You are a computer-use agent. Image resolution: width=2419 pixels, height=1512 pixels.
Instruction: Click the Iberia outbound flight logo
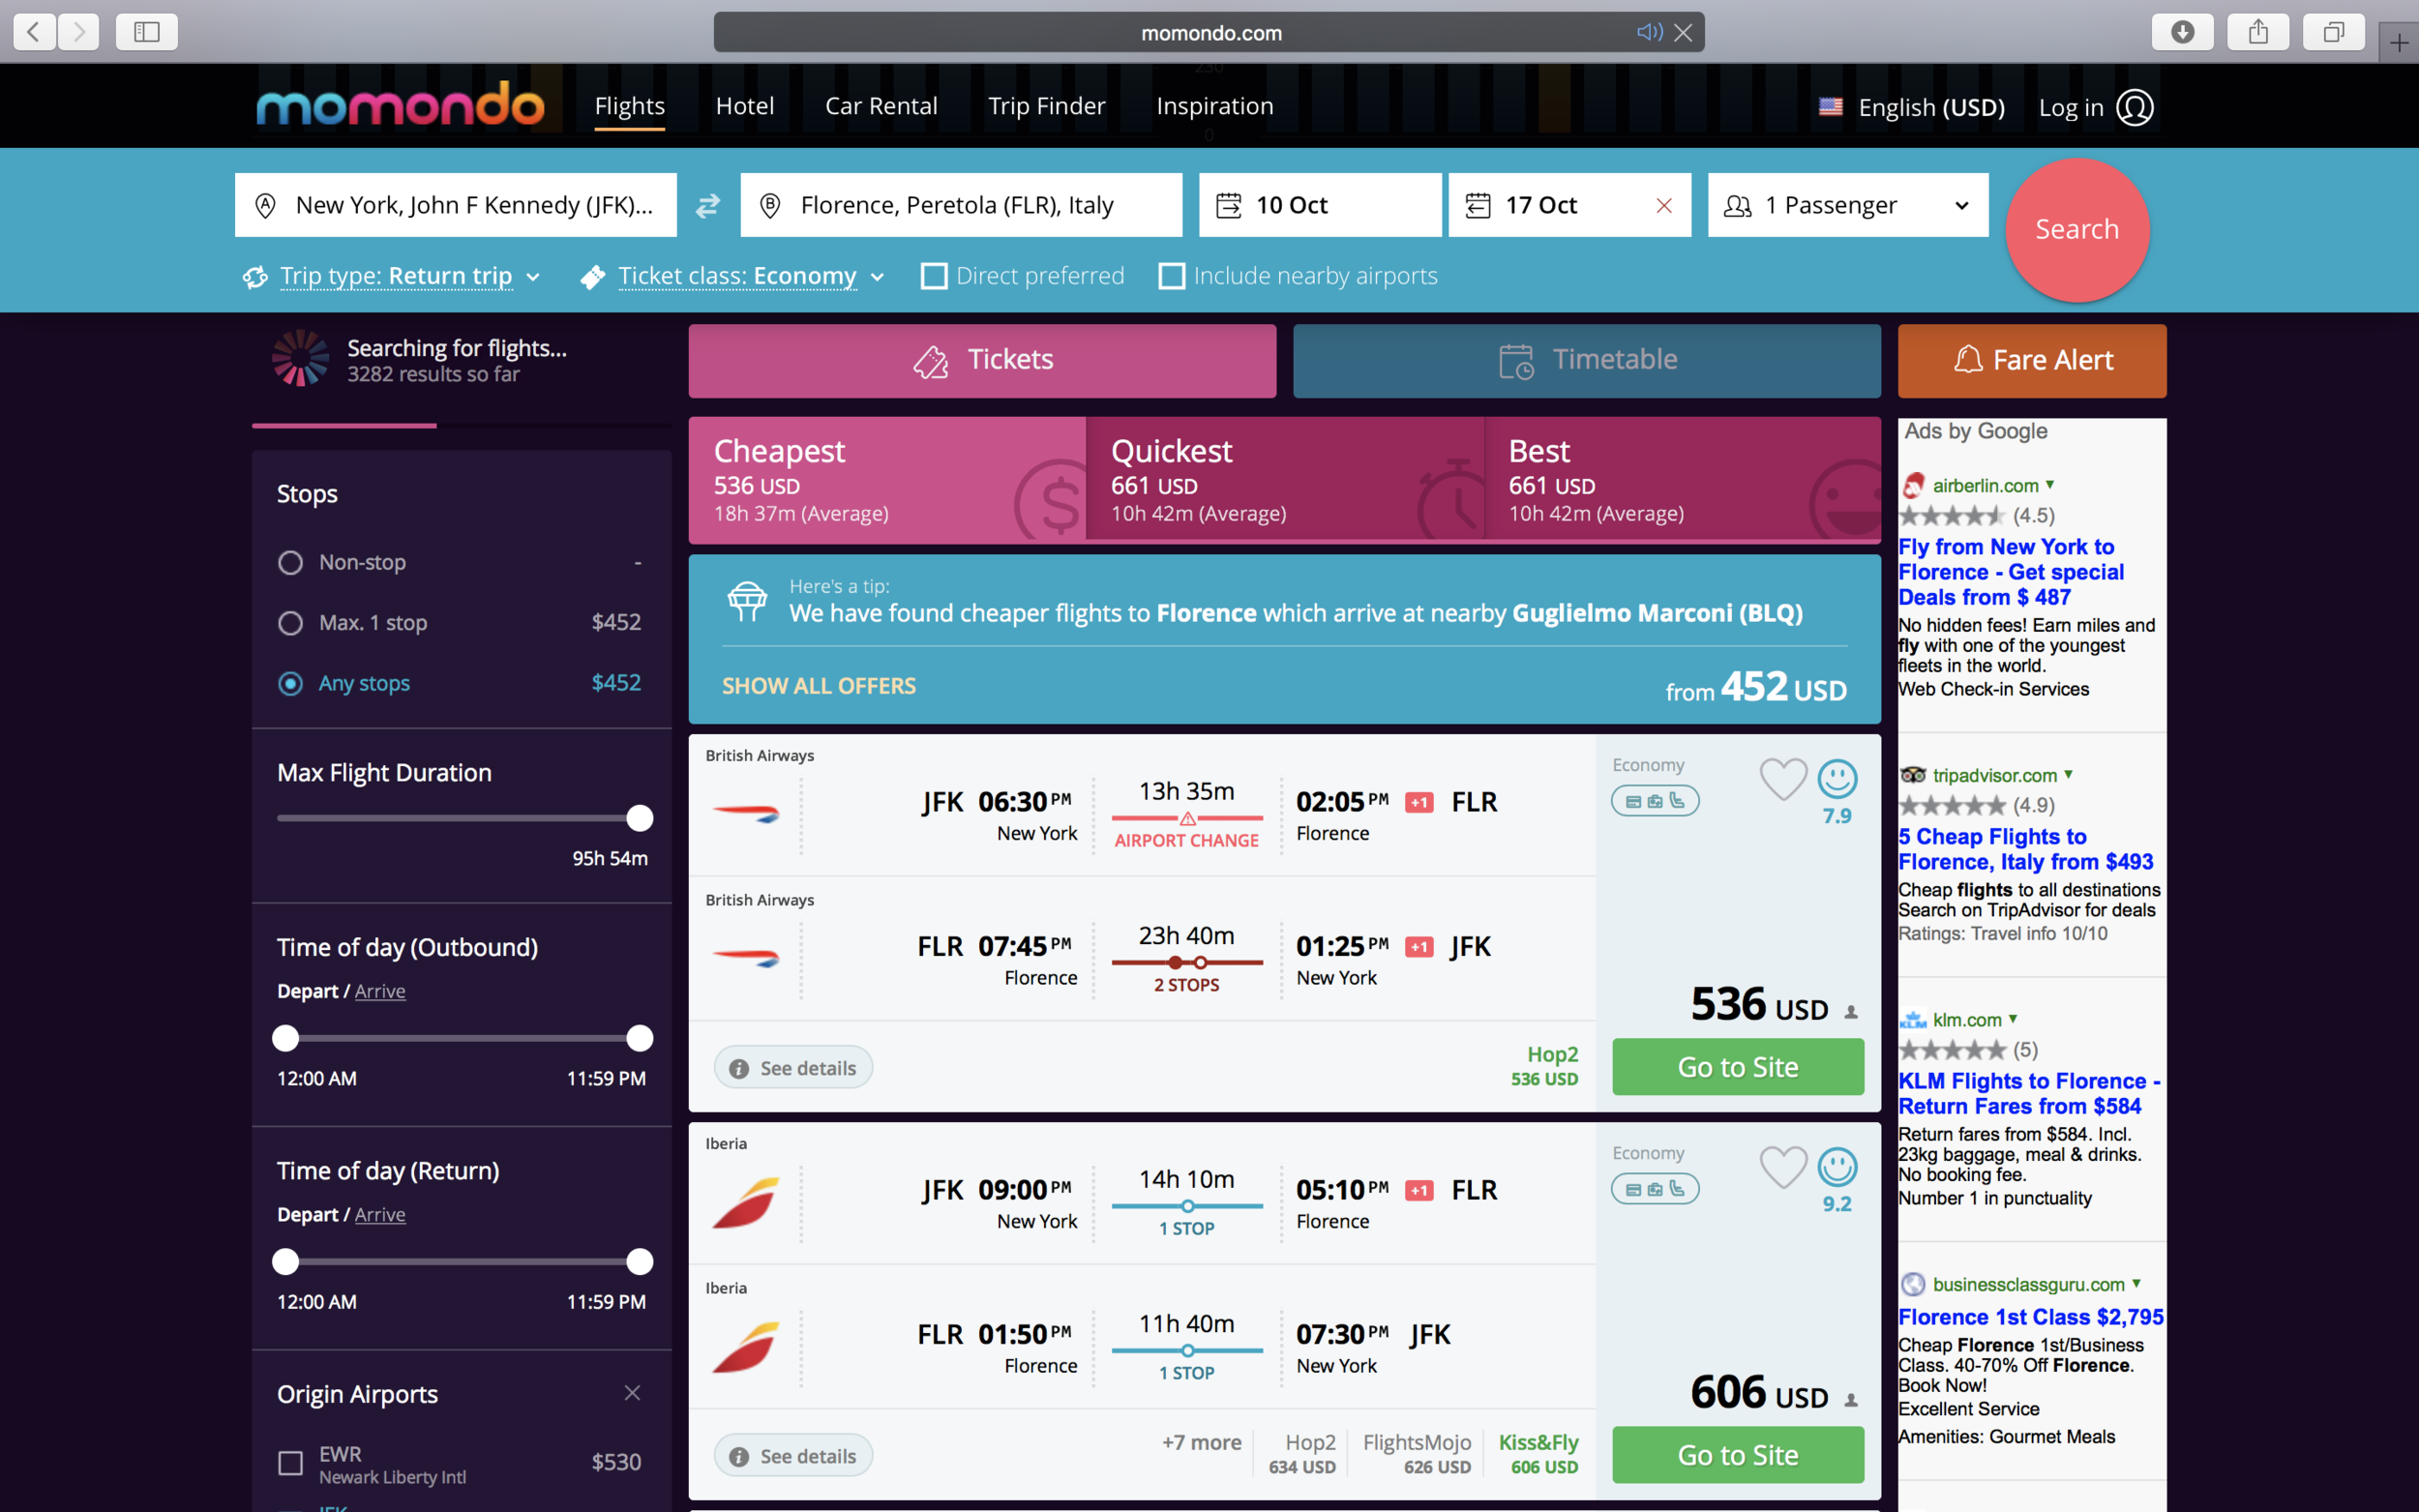point(746,1202)
